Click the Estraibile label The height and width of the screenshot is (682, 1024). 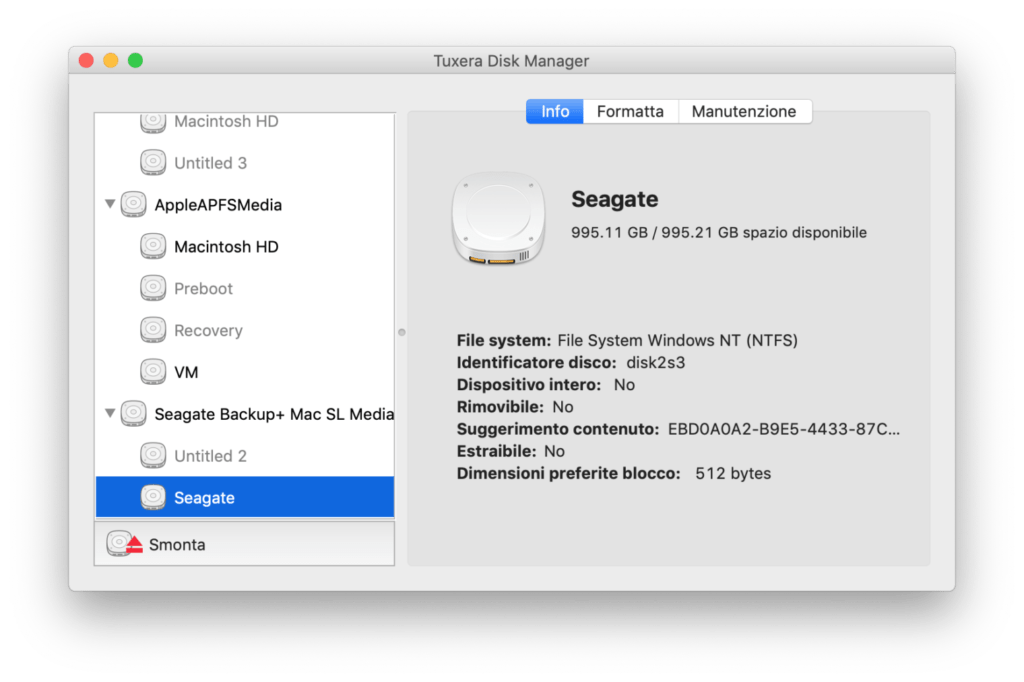(496, 451)
